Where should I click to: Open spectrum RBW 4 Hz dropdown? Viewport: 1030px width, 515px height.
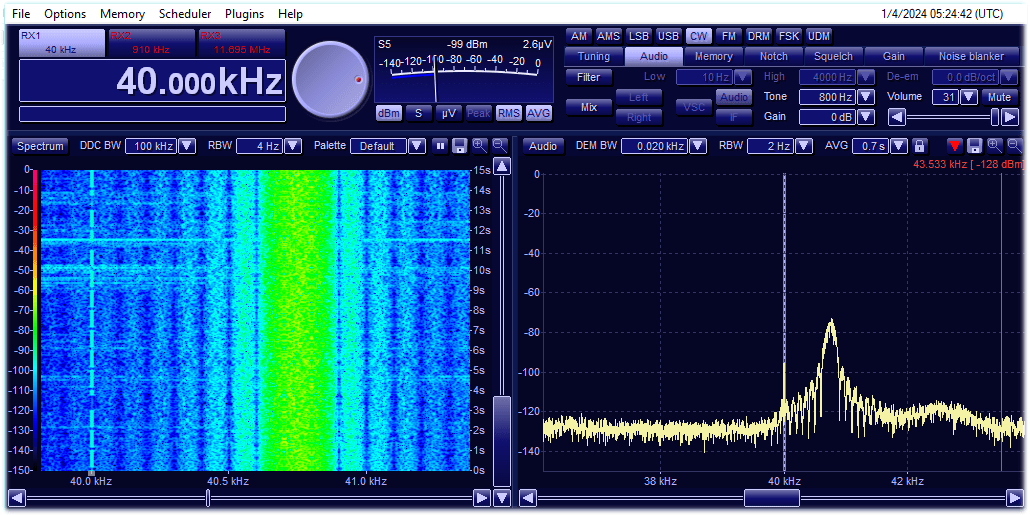click(294, 146)
